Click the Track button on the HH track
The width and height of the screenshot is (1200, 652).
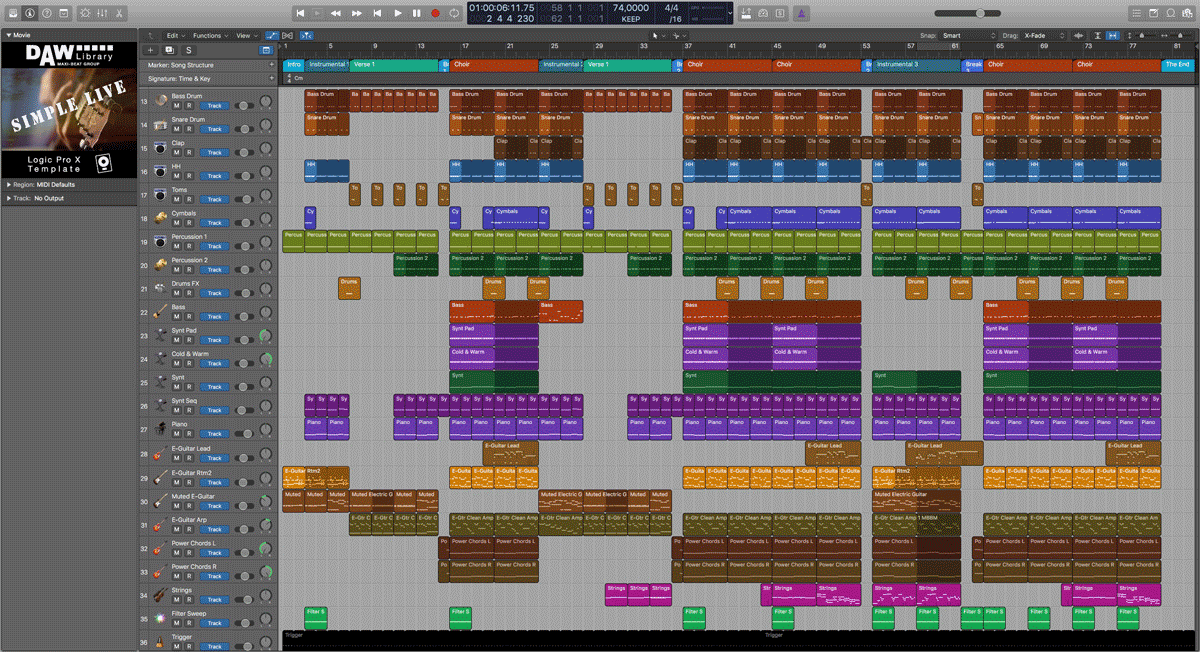click(216, 177)
